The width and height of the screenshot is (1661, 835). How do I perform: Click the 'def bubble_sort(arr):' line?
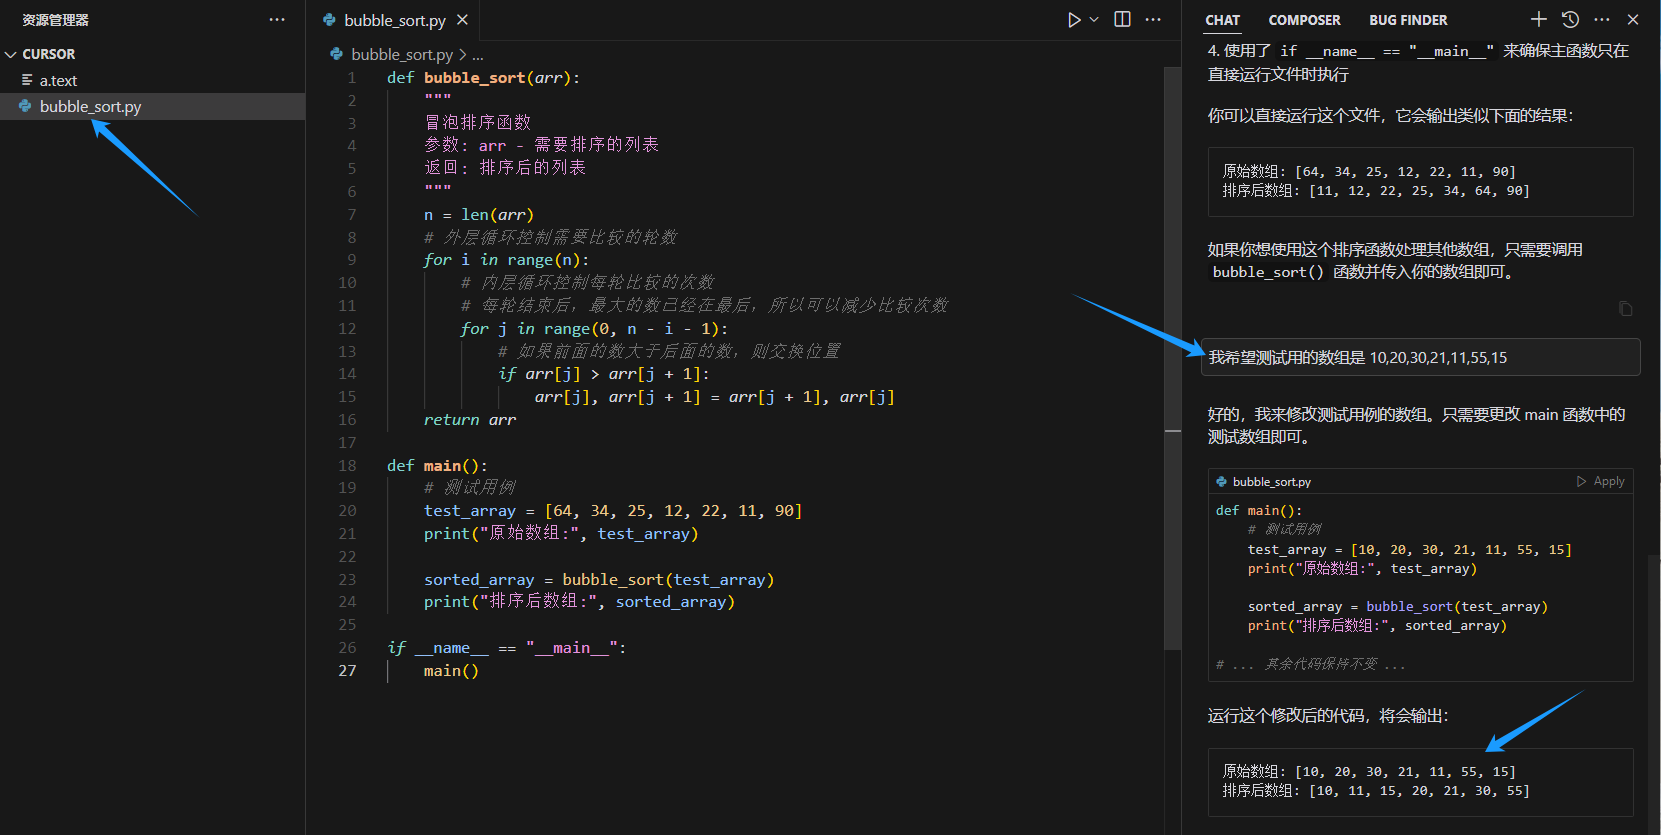click(483, 78)
